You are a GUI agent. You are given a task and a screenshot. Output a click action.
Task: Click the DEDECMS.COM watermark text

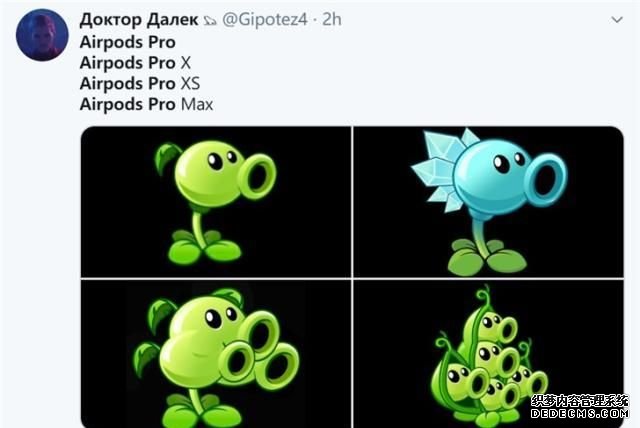pos(580,413)
